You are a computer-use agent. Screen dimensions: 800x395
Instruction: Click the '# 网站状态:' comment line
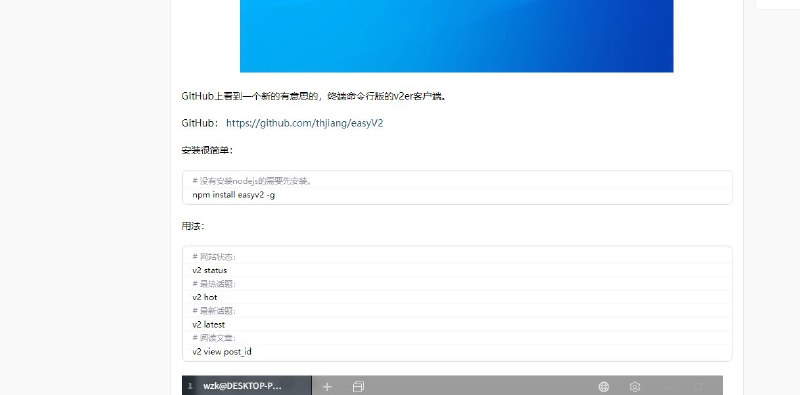pos(214,257)
